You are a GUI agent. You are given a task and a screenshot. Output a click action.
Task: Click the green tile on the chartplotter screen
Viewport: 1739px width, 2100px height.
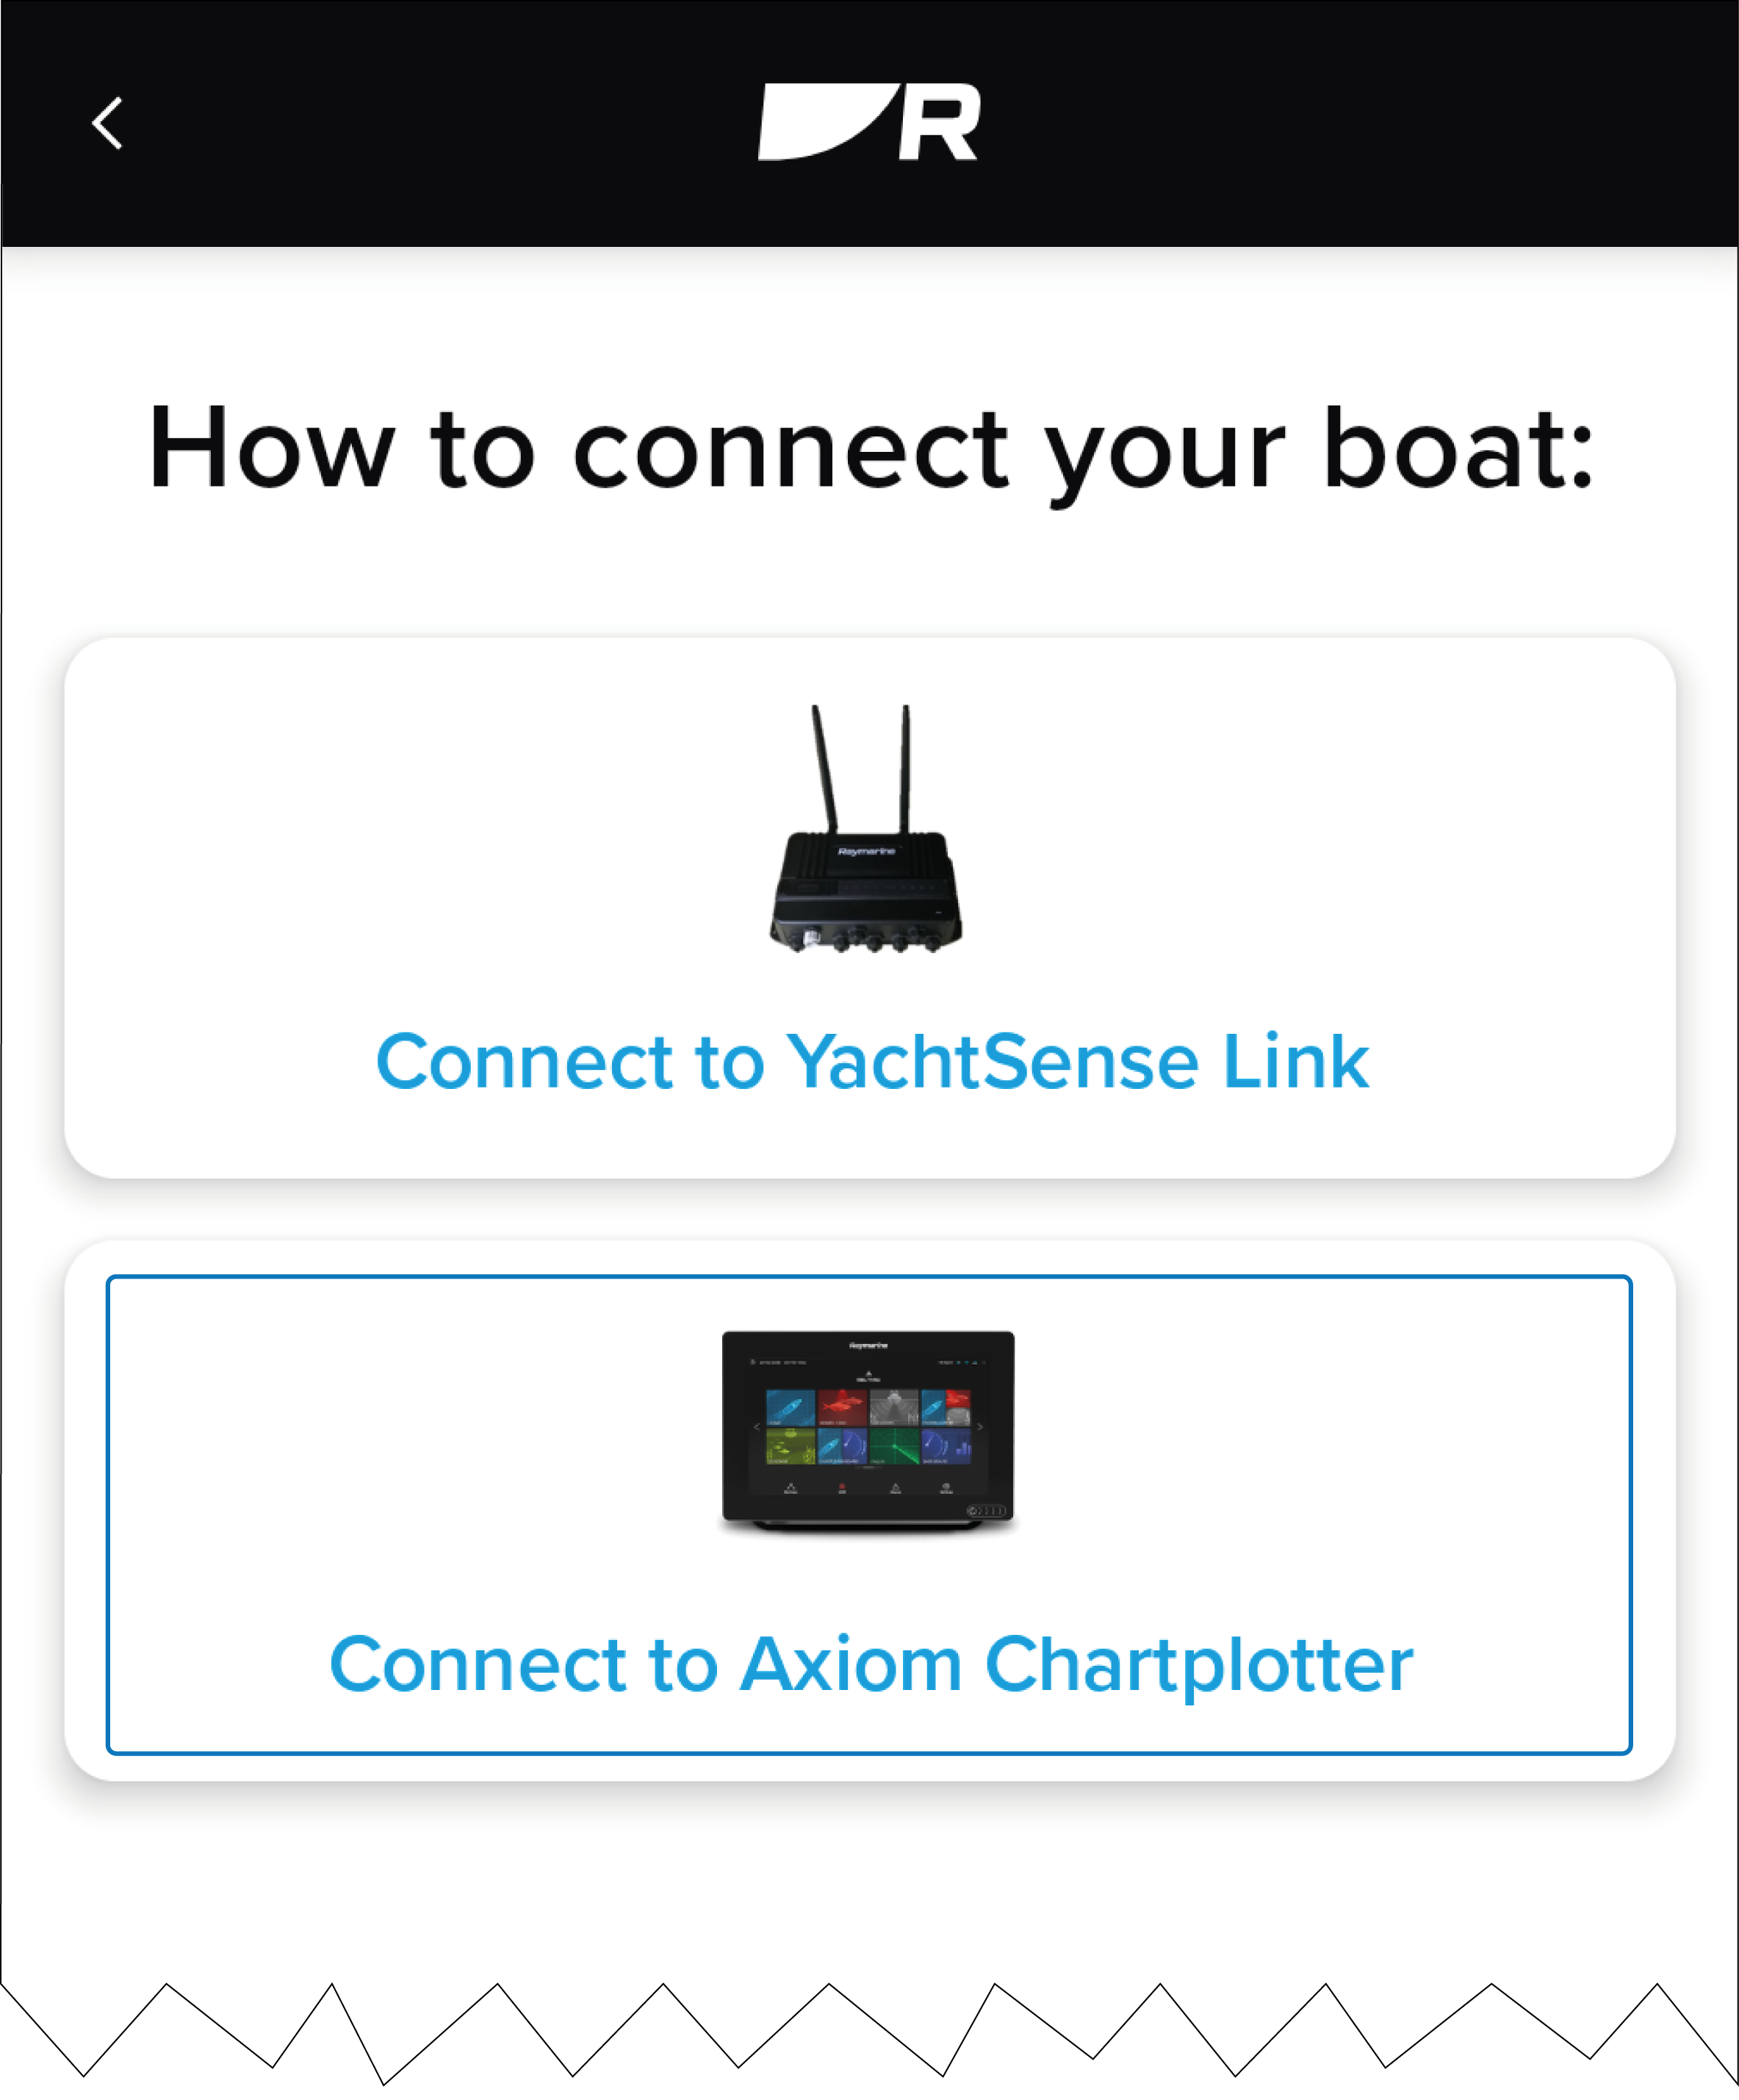894,1445
